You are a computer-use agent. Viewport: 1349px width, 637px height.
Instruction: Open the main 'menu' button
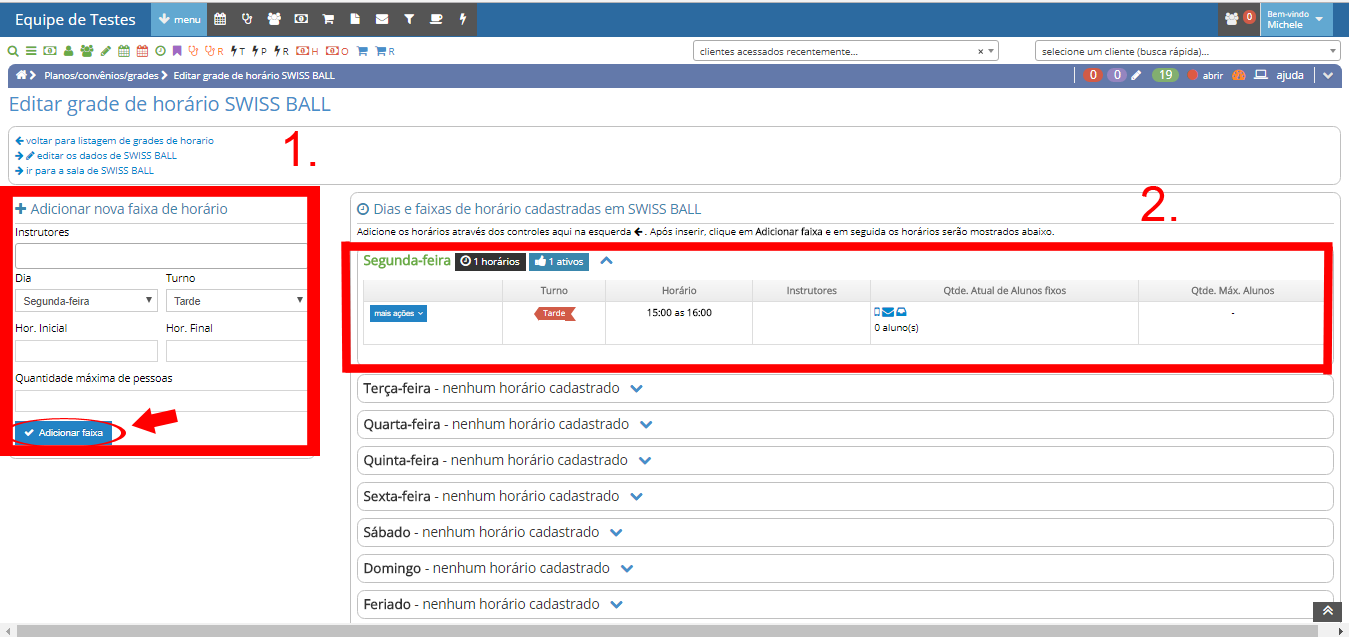tap(179, 19)
